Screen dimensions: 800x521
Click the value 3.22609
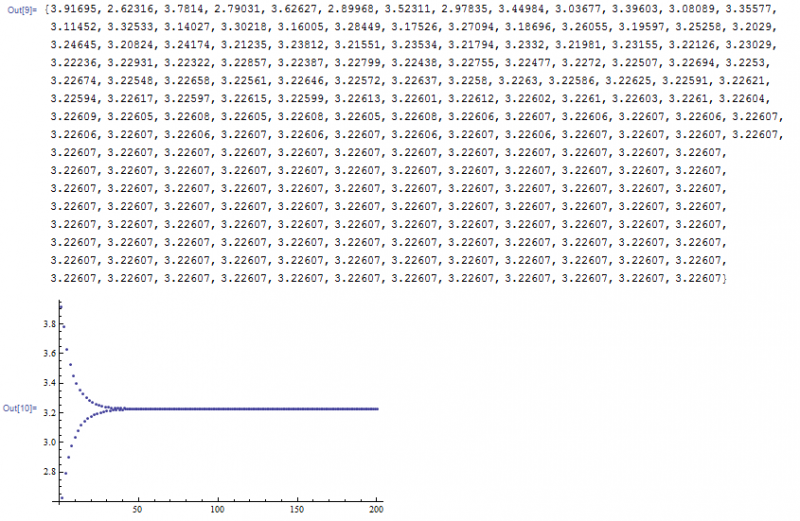coord(73,117)
